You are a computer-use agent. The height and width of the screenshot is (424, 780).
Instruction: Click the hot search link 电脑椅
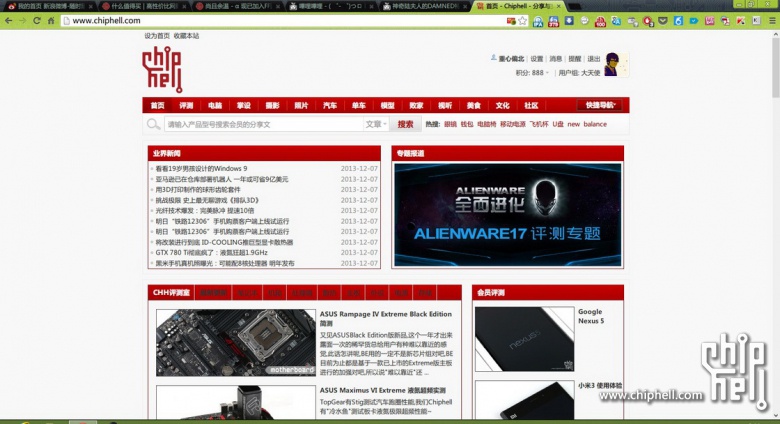point(487,124)
